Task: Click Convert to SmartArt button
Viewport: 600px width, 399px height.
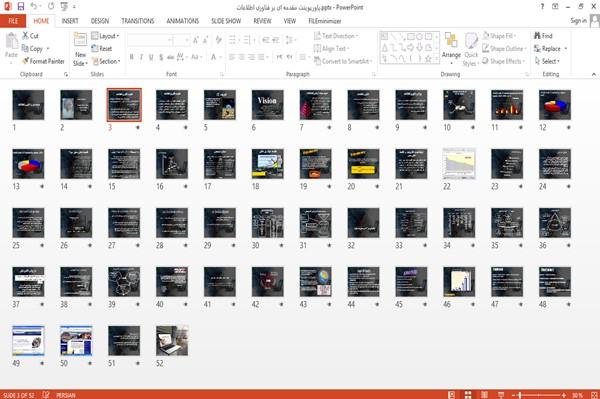Action: 343,61
